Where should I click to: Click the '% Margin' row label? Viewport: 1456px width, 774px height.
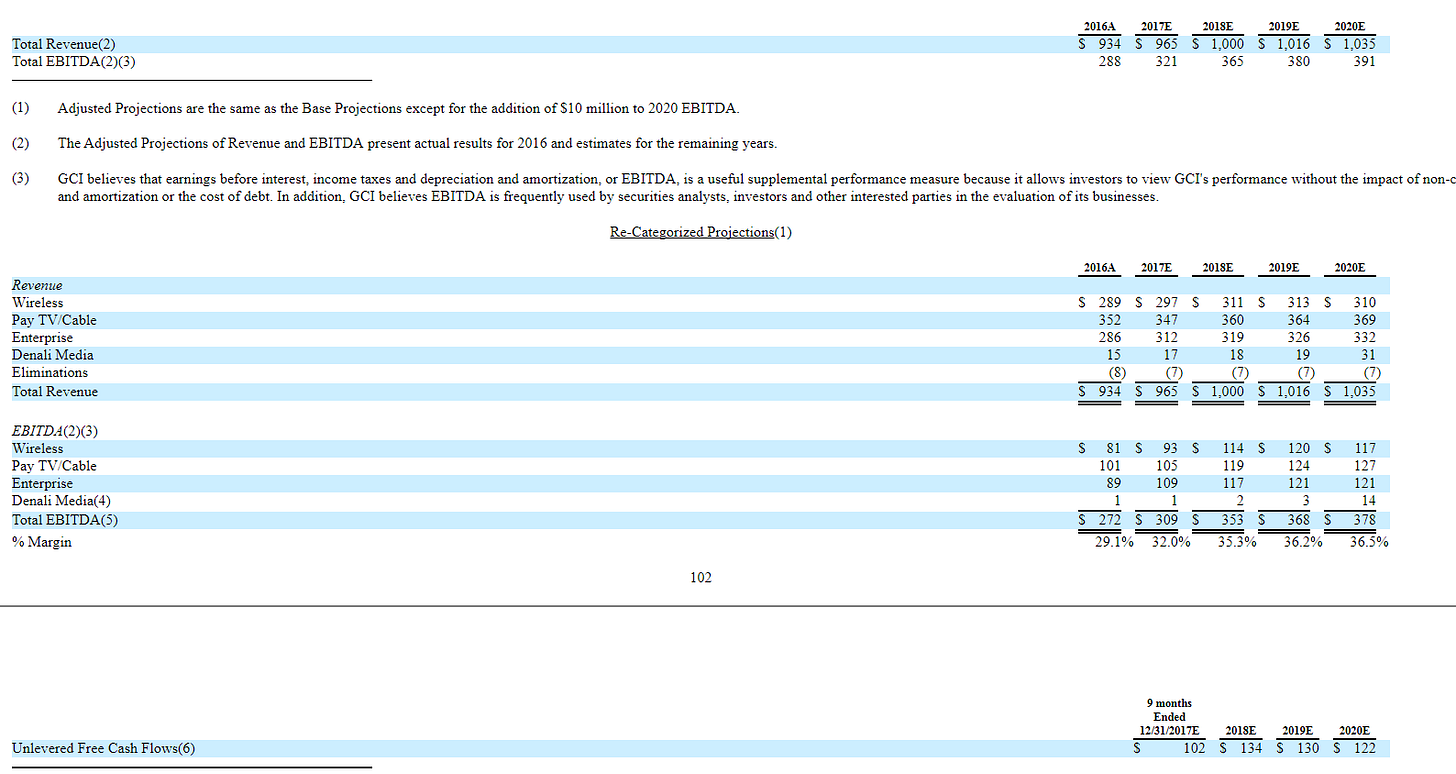point(42,542)
